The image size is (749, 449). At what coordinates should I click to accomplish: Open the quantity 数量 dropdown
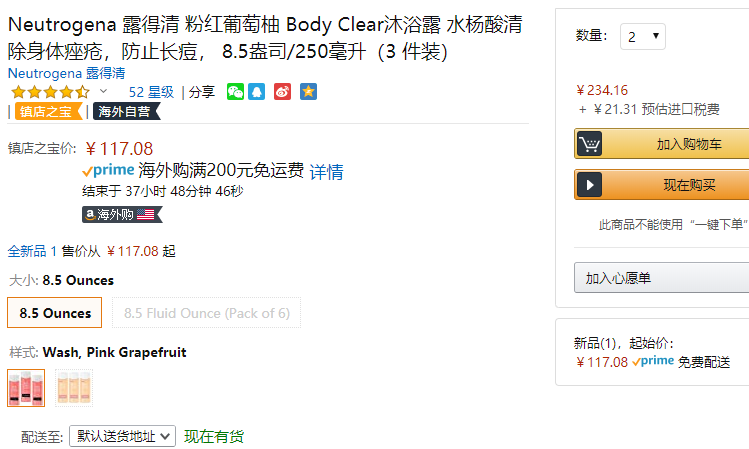pos(642,36)
